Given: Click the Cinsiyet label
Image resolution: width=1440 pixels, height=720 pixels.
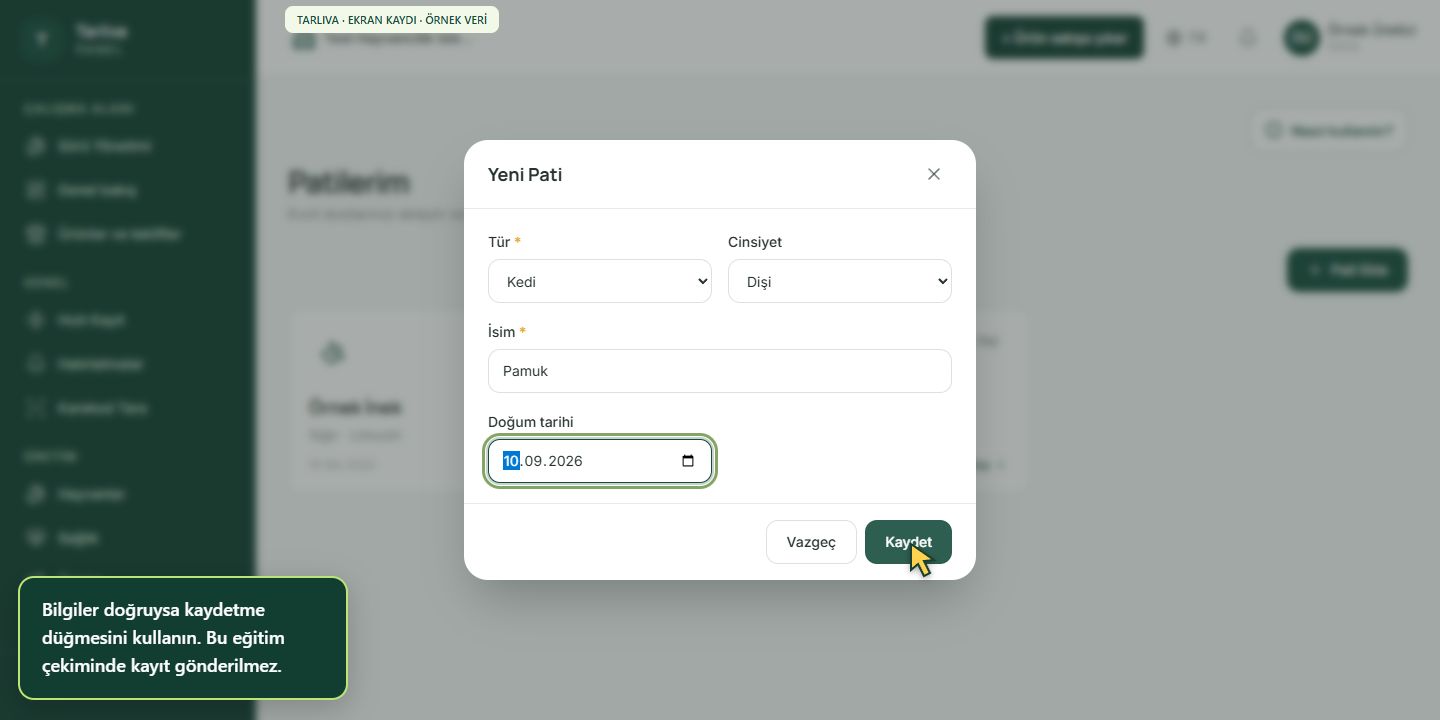Looking at the screenshot, I should click(755, 242).
